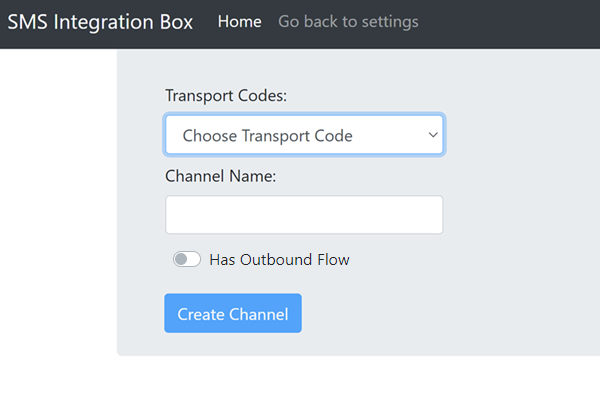The width and height of the screenshot is (600, 393).
Task: Focus the Channel Name input field
Action: 304,215
